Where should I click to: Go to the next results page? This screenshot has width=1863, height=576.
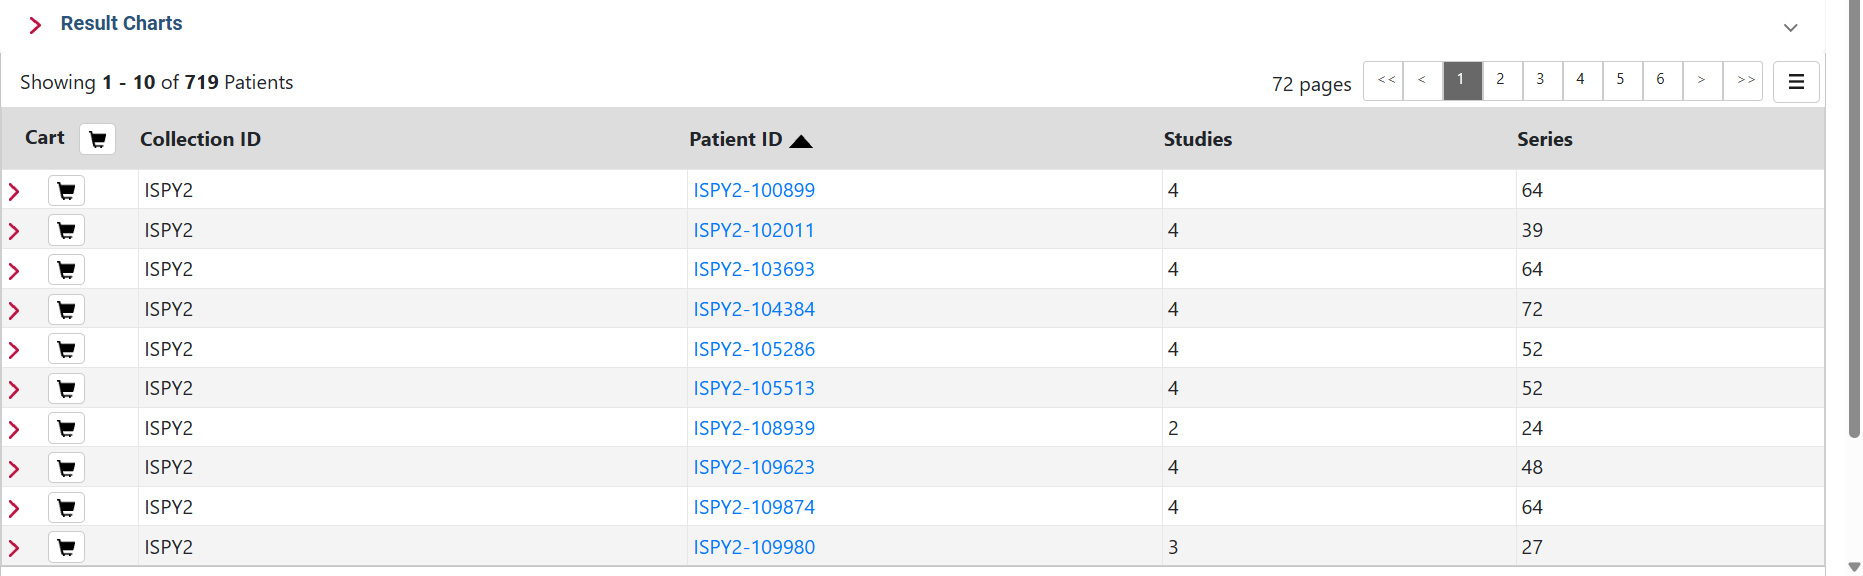point(1701,80)
